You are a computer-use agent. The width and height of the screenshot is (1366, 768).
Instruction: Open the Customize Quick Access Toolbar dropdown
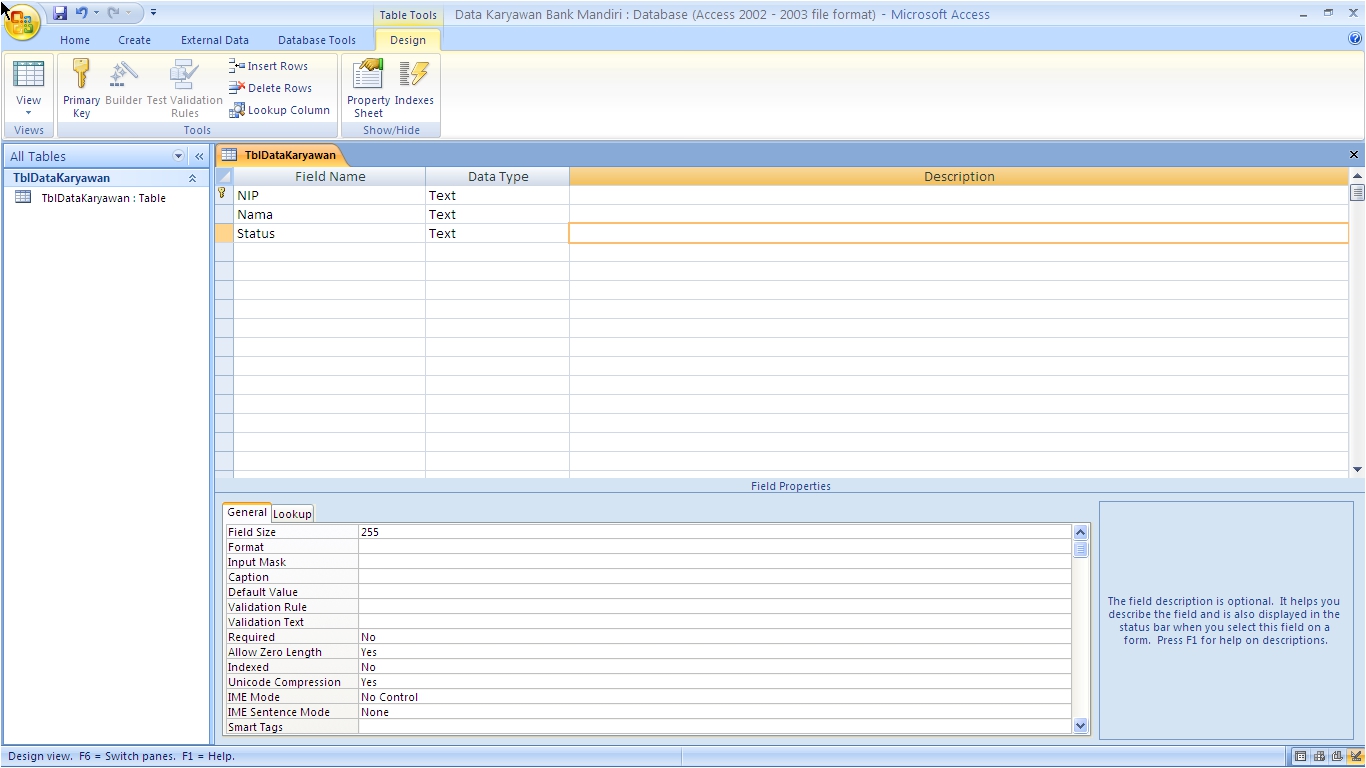[153, 13]
